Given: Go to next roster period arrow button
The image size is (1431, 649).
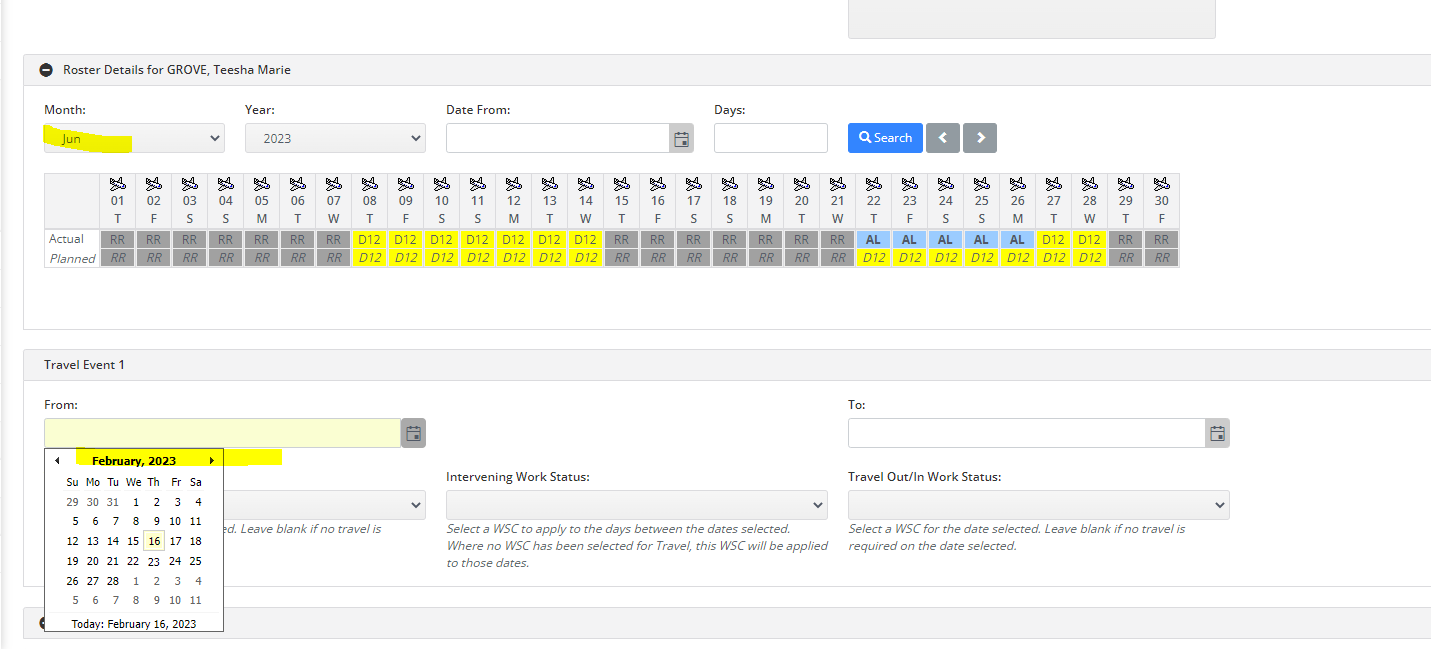Looking at the screenshot, I should pyautogui.click(x=980, y=138).
